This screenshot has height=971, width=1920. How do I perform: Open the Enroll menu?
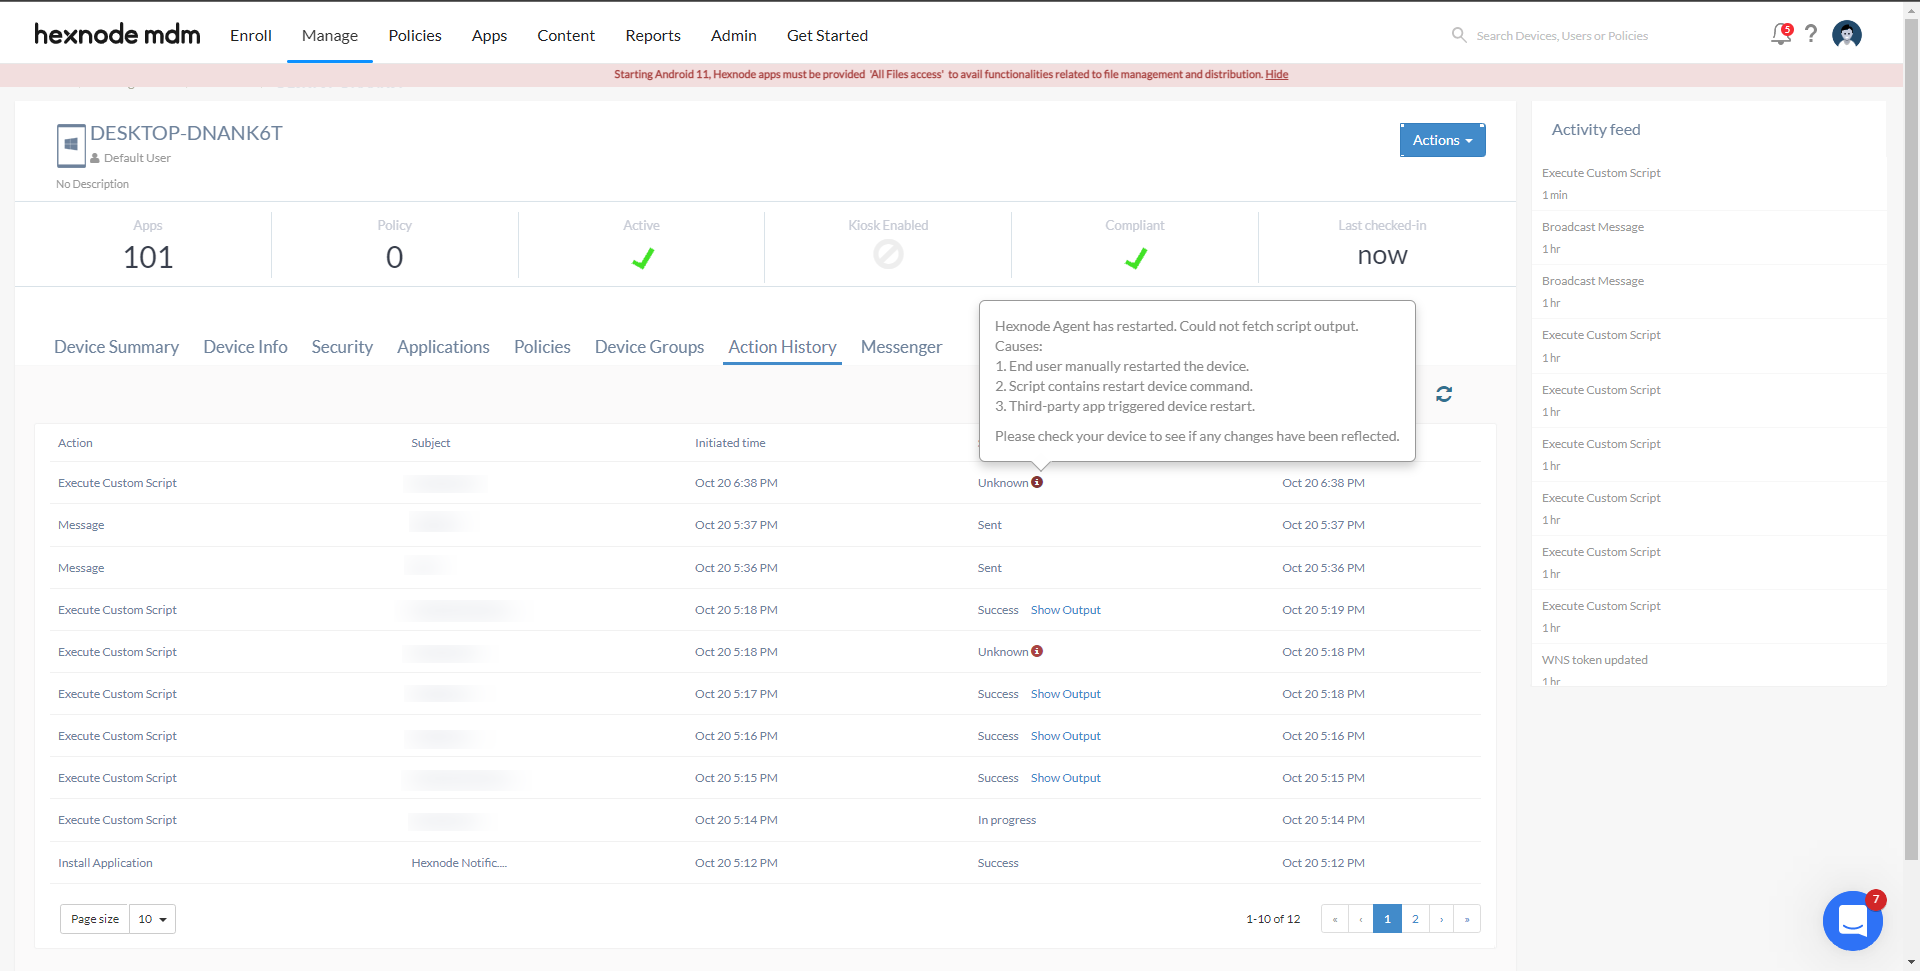click(251, 35)
